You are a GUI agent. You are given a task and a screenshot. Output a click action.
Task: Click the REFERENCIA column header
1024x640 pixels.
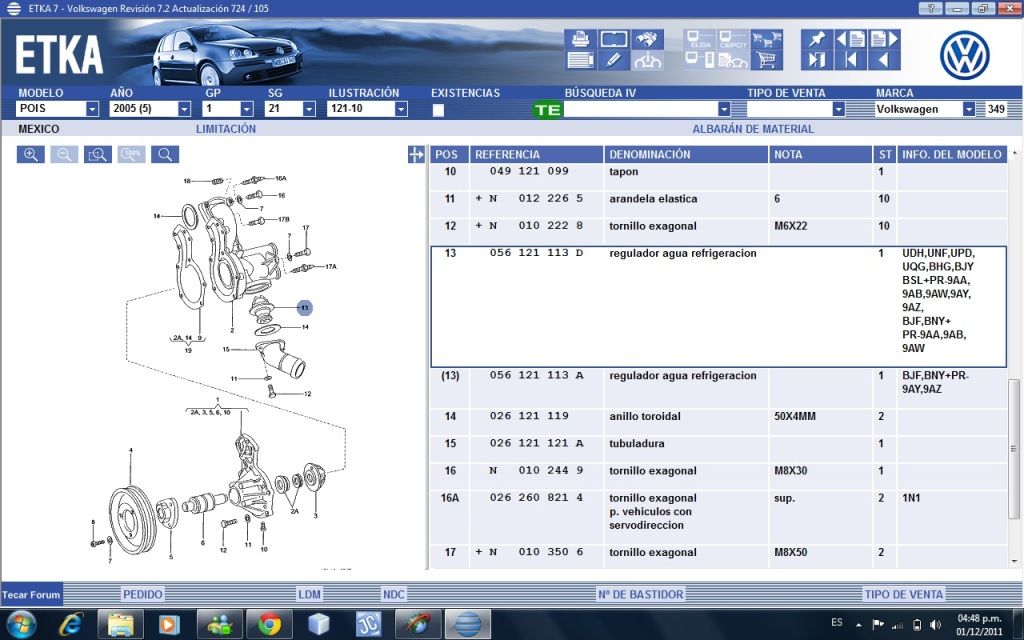(x=536, y=155)
